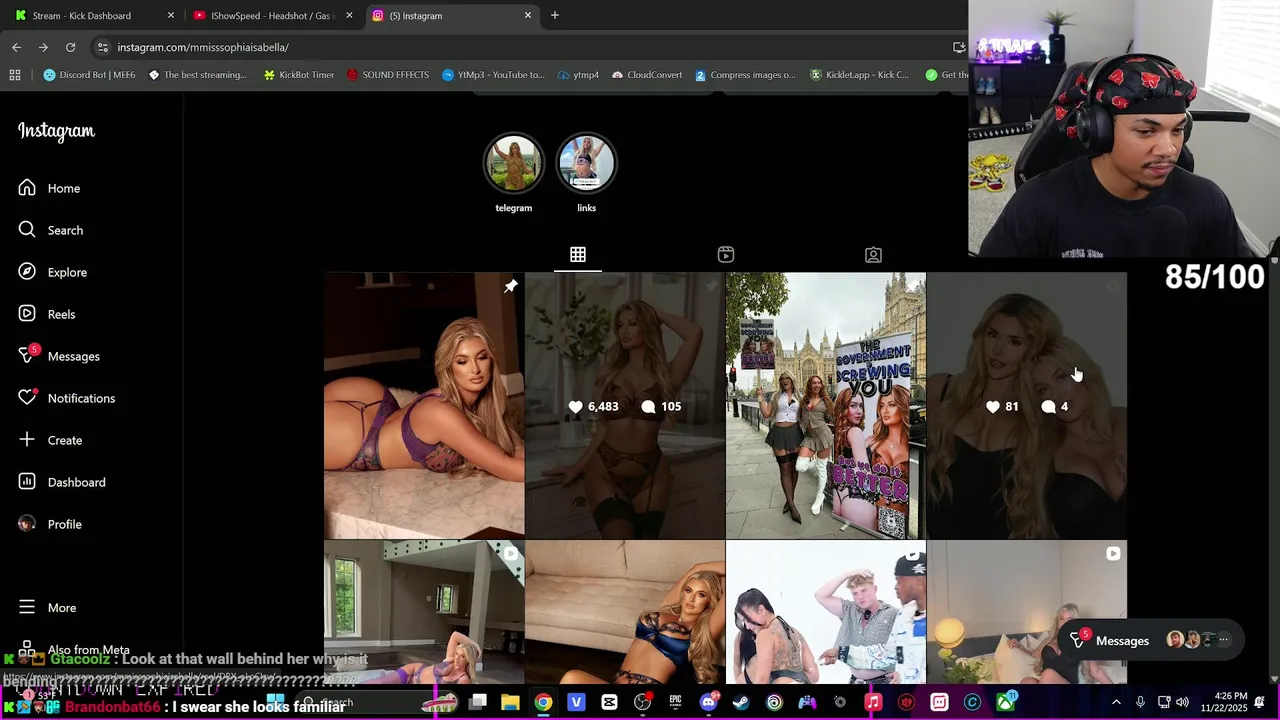Switch to the Tagged posts tab
This screenshot has height=720, width=1280.
[873, 255]
